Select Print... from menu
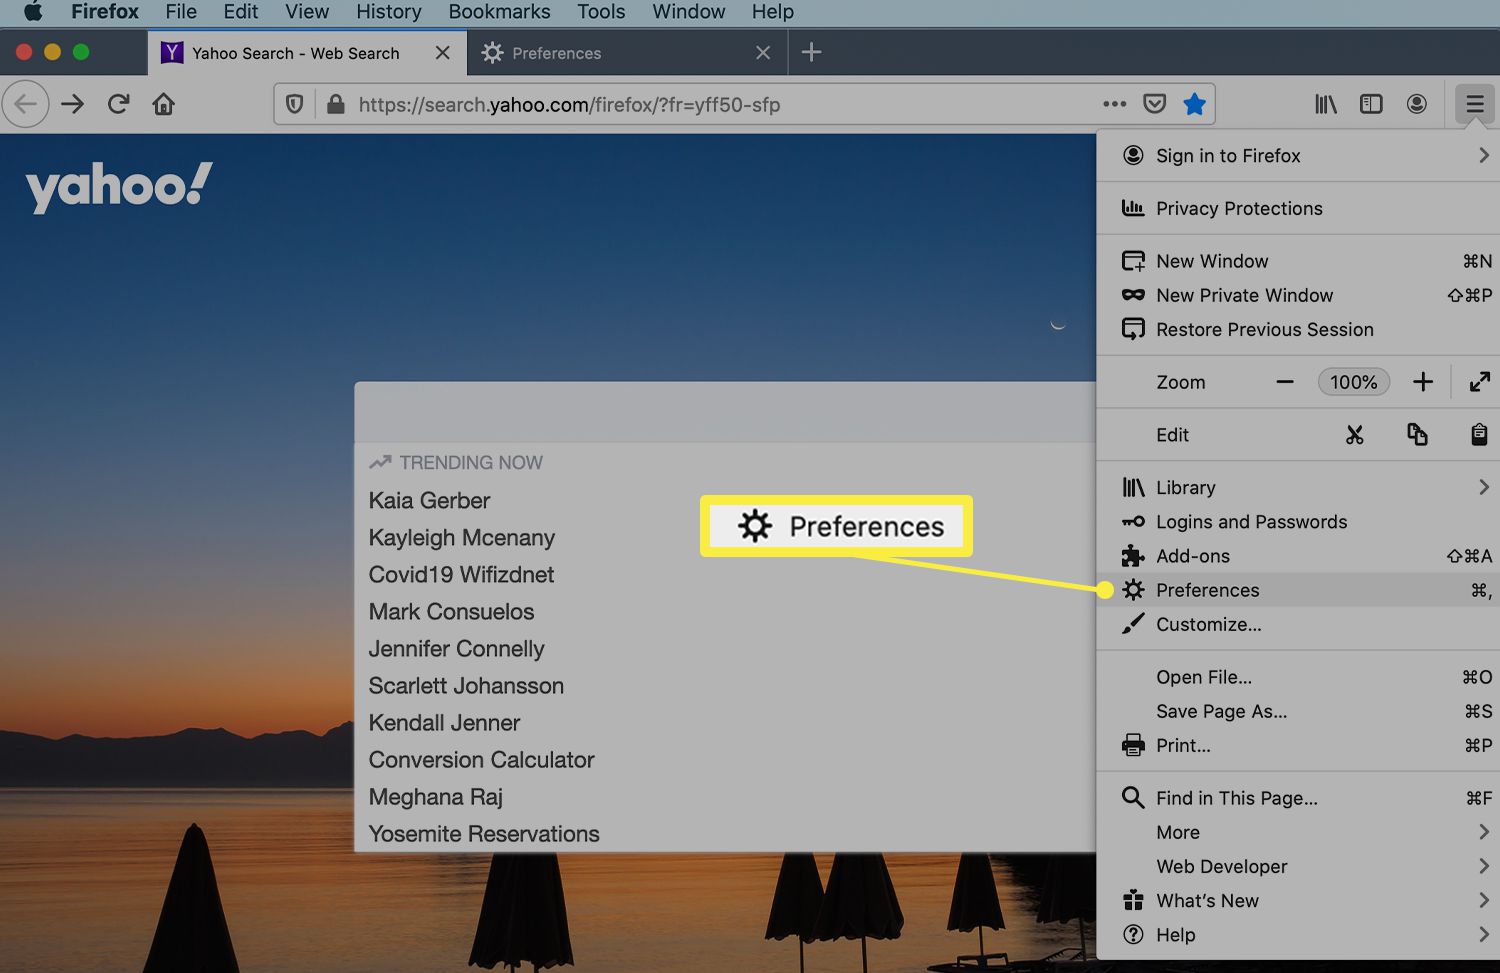The height and width of the screenshot is (973, 1500). coord(1298,745)
